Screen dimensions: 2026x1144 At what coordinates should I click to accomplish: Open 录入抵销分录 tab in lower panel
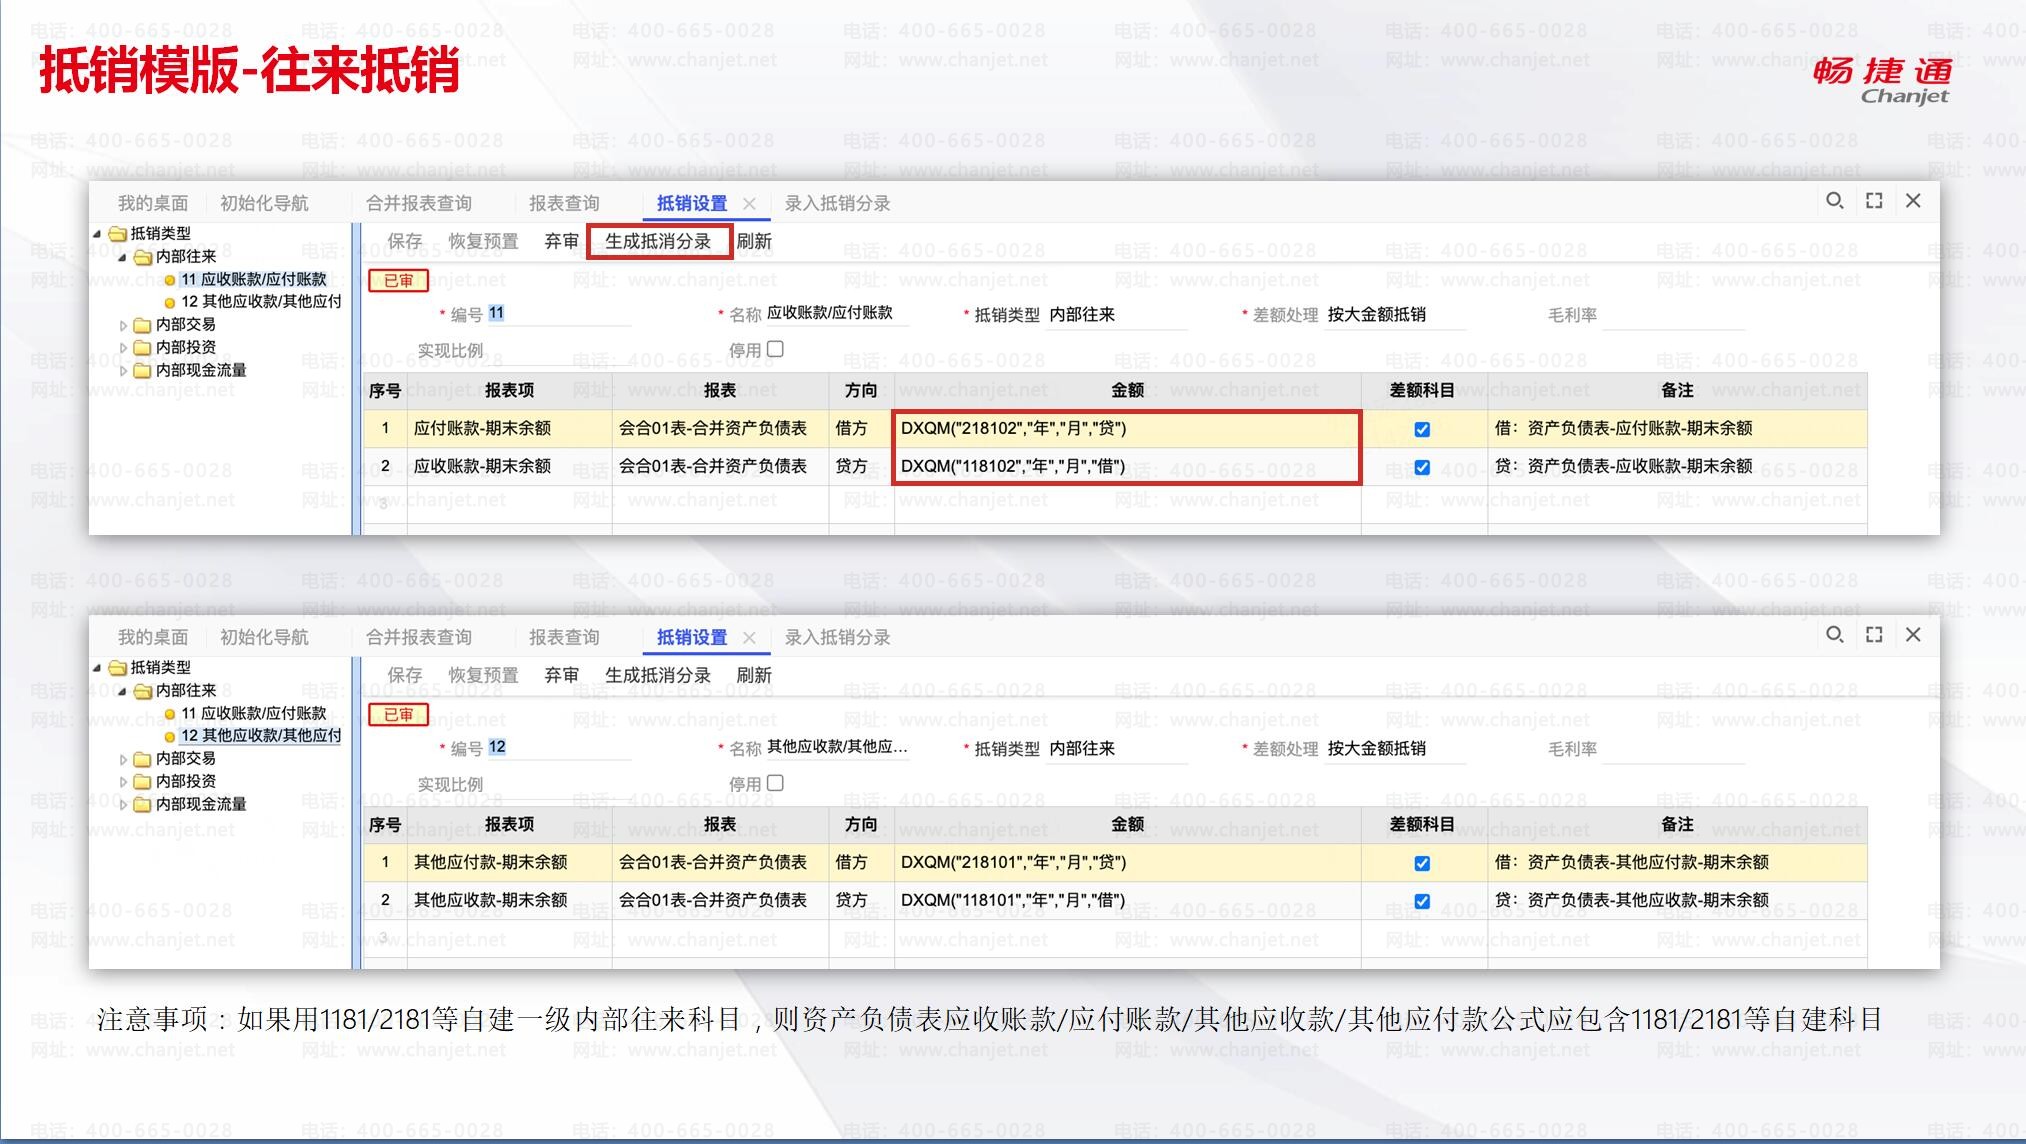(837, 638)
